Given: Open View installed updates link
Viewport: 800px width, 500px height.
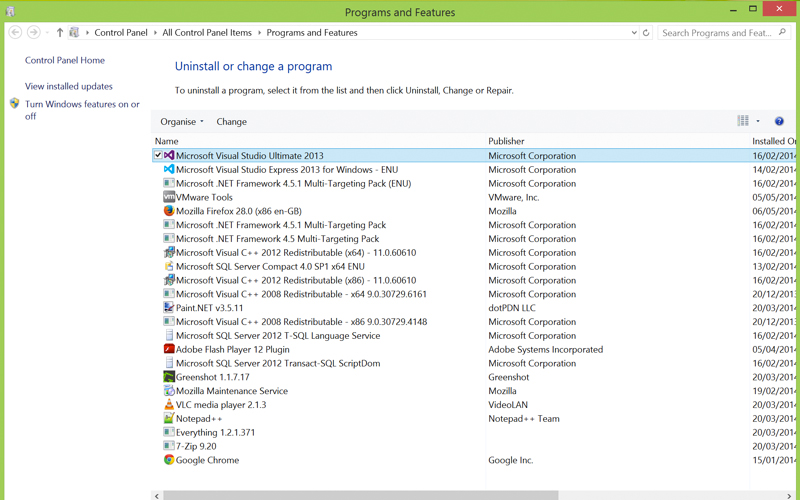Looking at the screenshot, I should [69, 87].
